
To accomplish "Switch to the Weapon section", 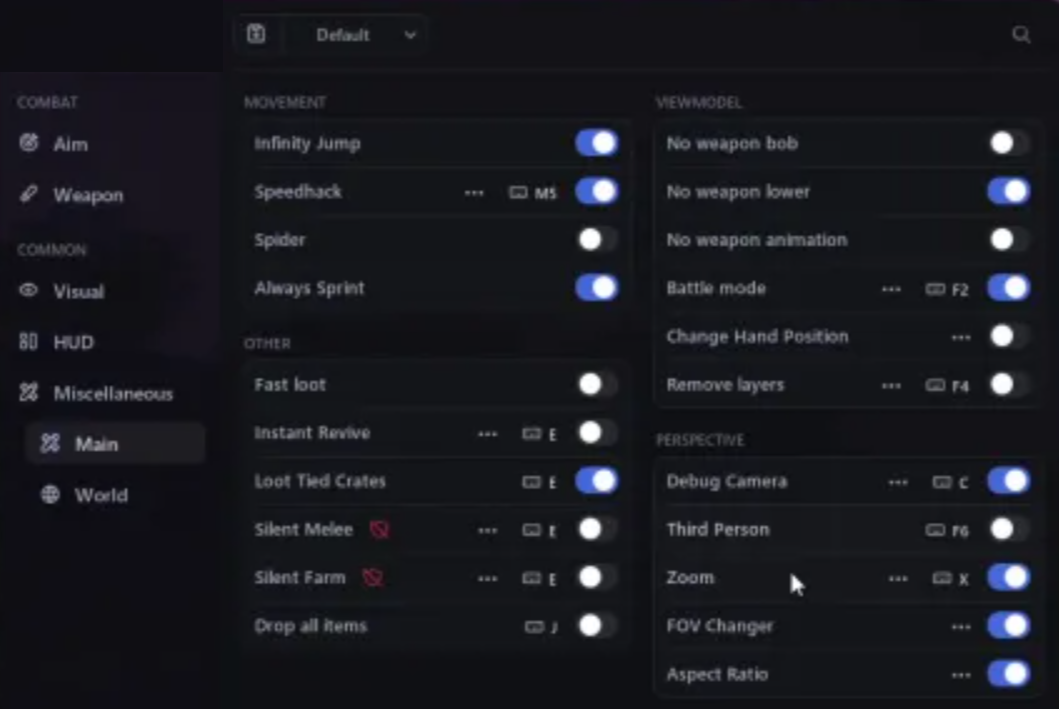I will (x=88, y=195).
